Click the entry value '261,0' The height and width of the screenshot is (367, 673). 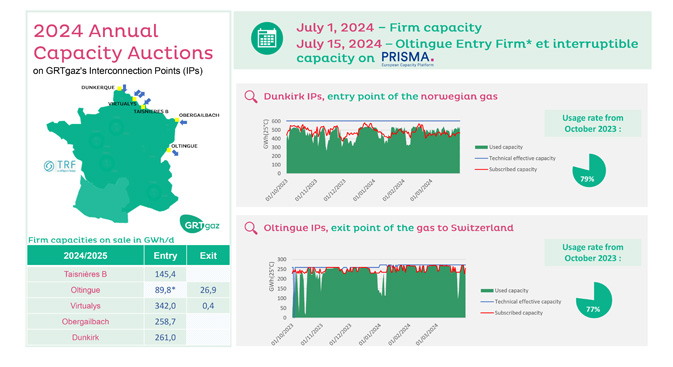click(165, 338)
